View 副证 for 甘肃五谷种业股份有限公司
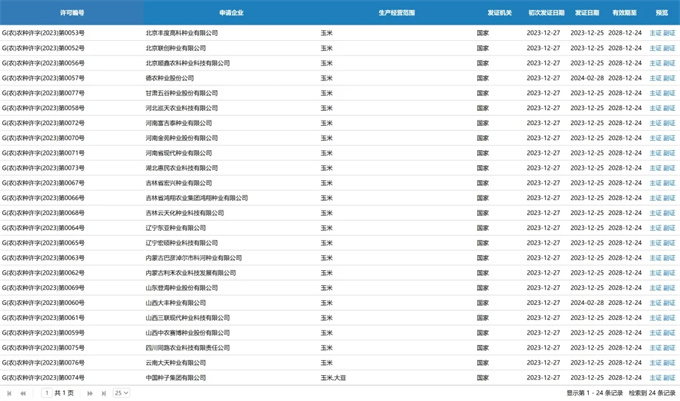Viewport: 680px width, 401px height. 669,92
